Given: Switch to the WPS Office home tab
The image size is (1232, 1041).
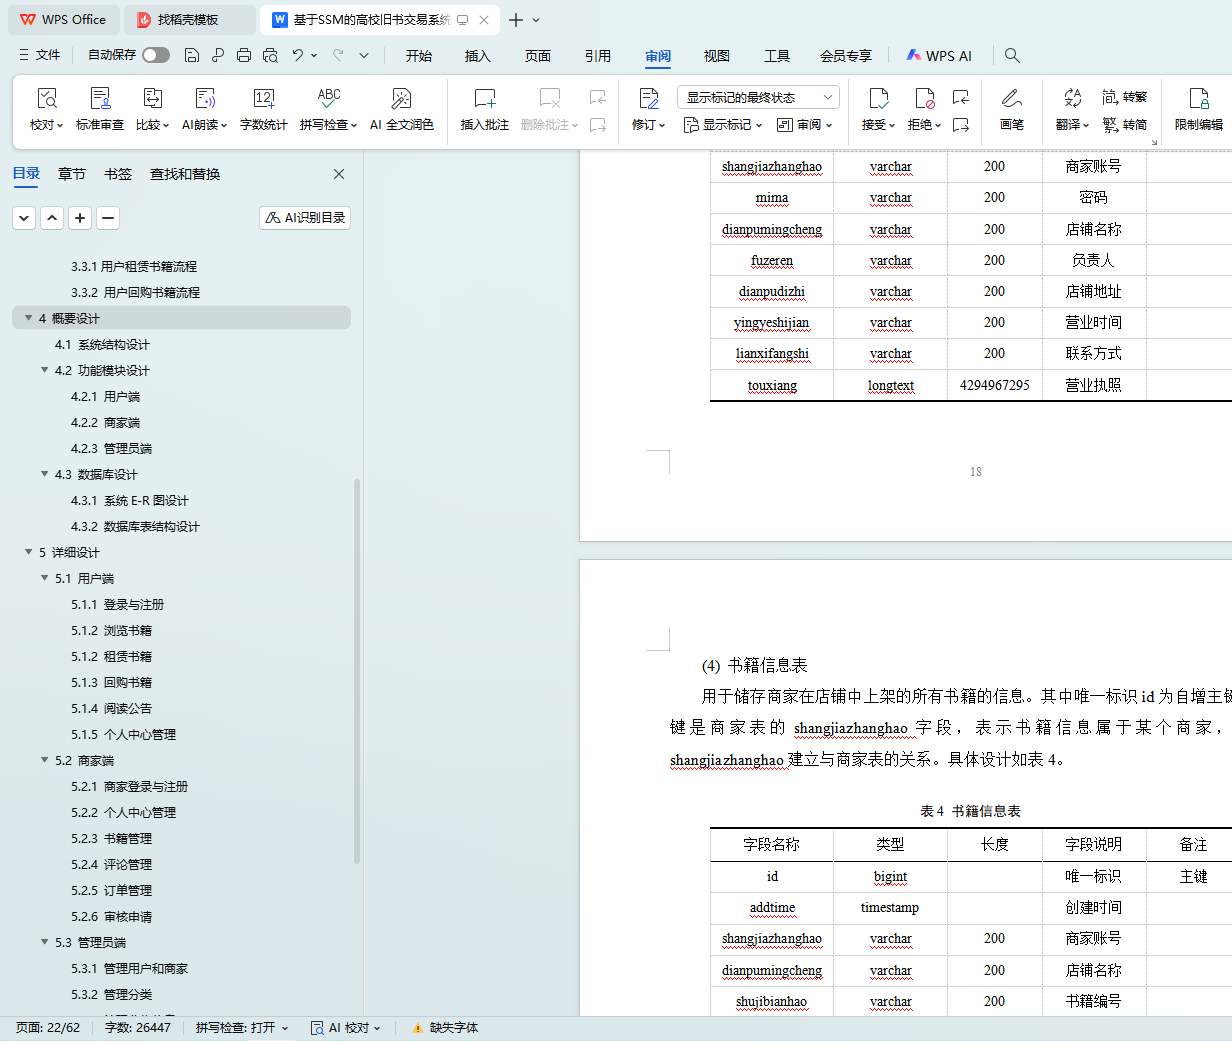Looking at the screenshot, I should 63,20.
